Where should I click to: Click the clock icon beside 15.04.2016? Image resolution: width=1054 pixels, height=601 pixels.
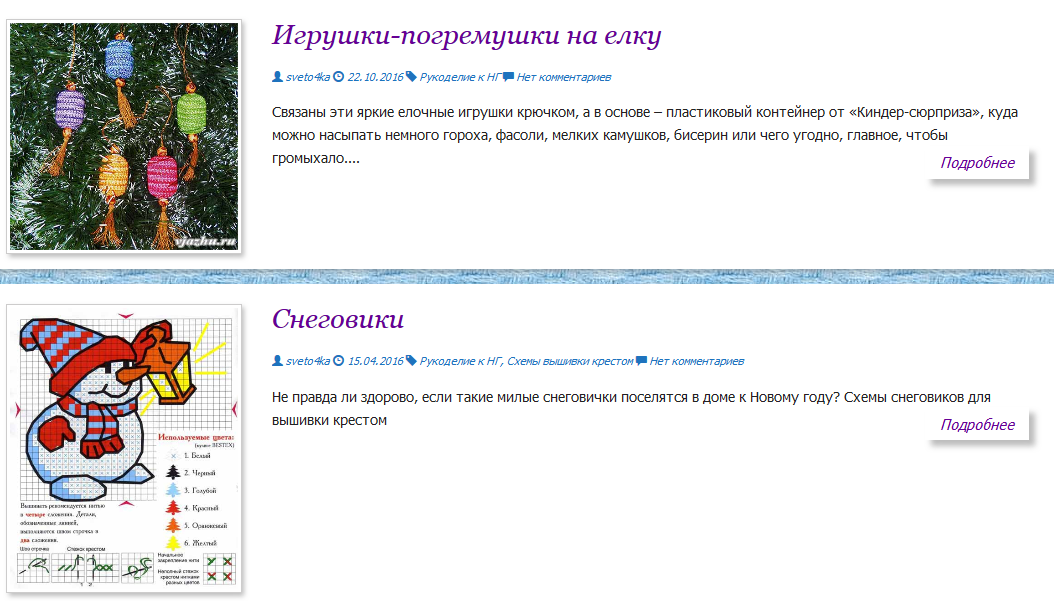pyautogui.click(x=339, y=361)
